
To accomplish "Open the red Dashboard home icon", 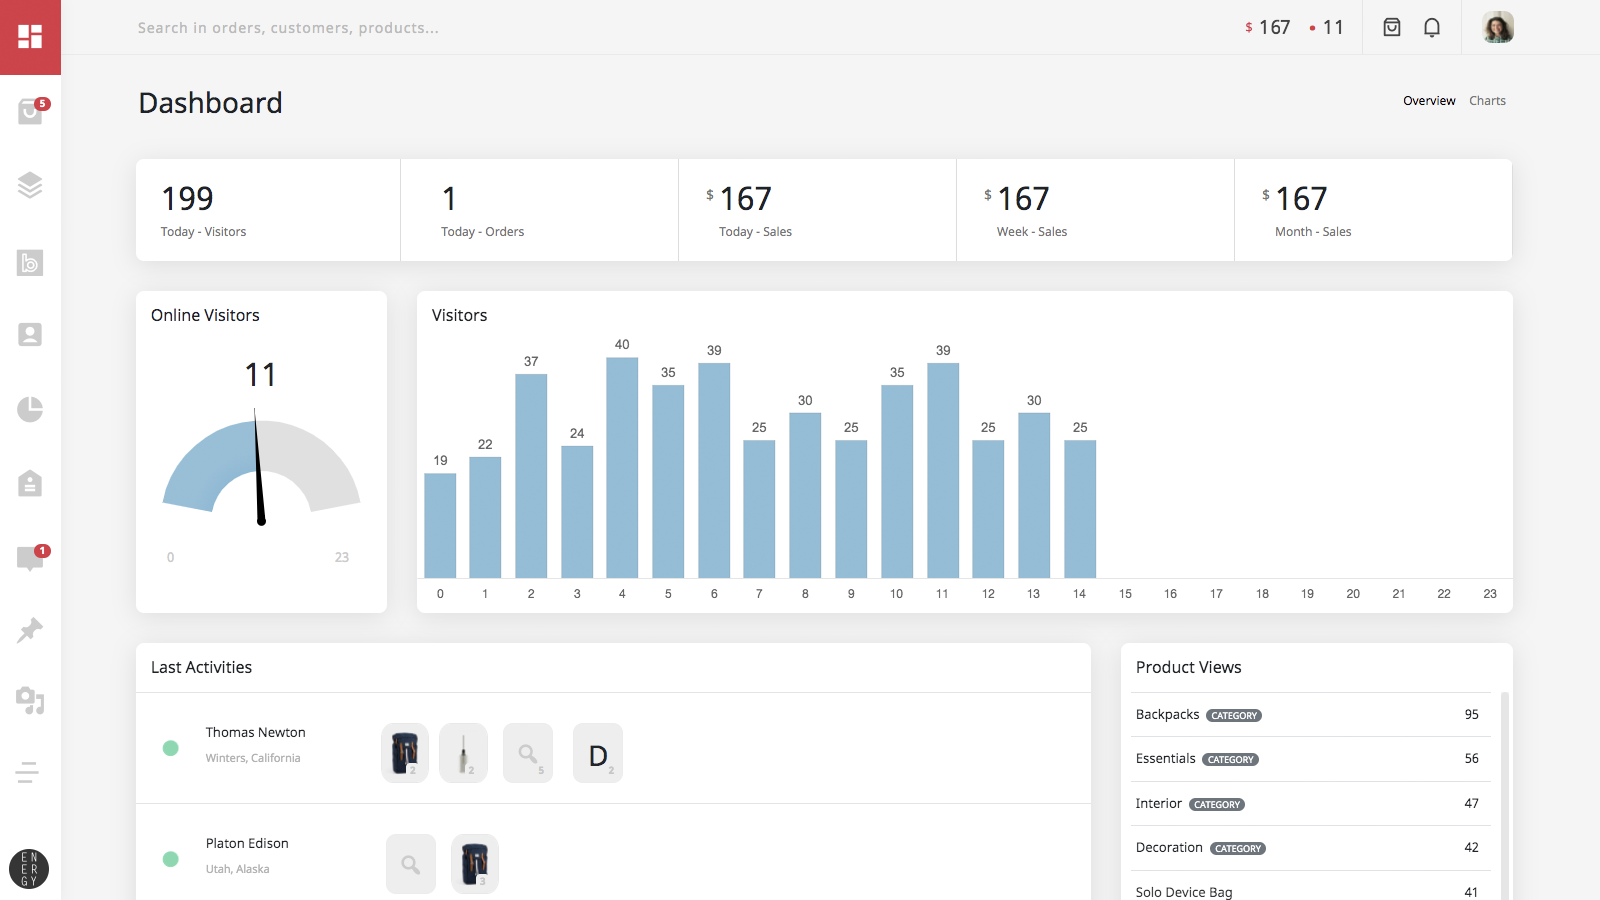I will pos(30,37).
